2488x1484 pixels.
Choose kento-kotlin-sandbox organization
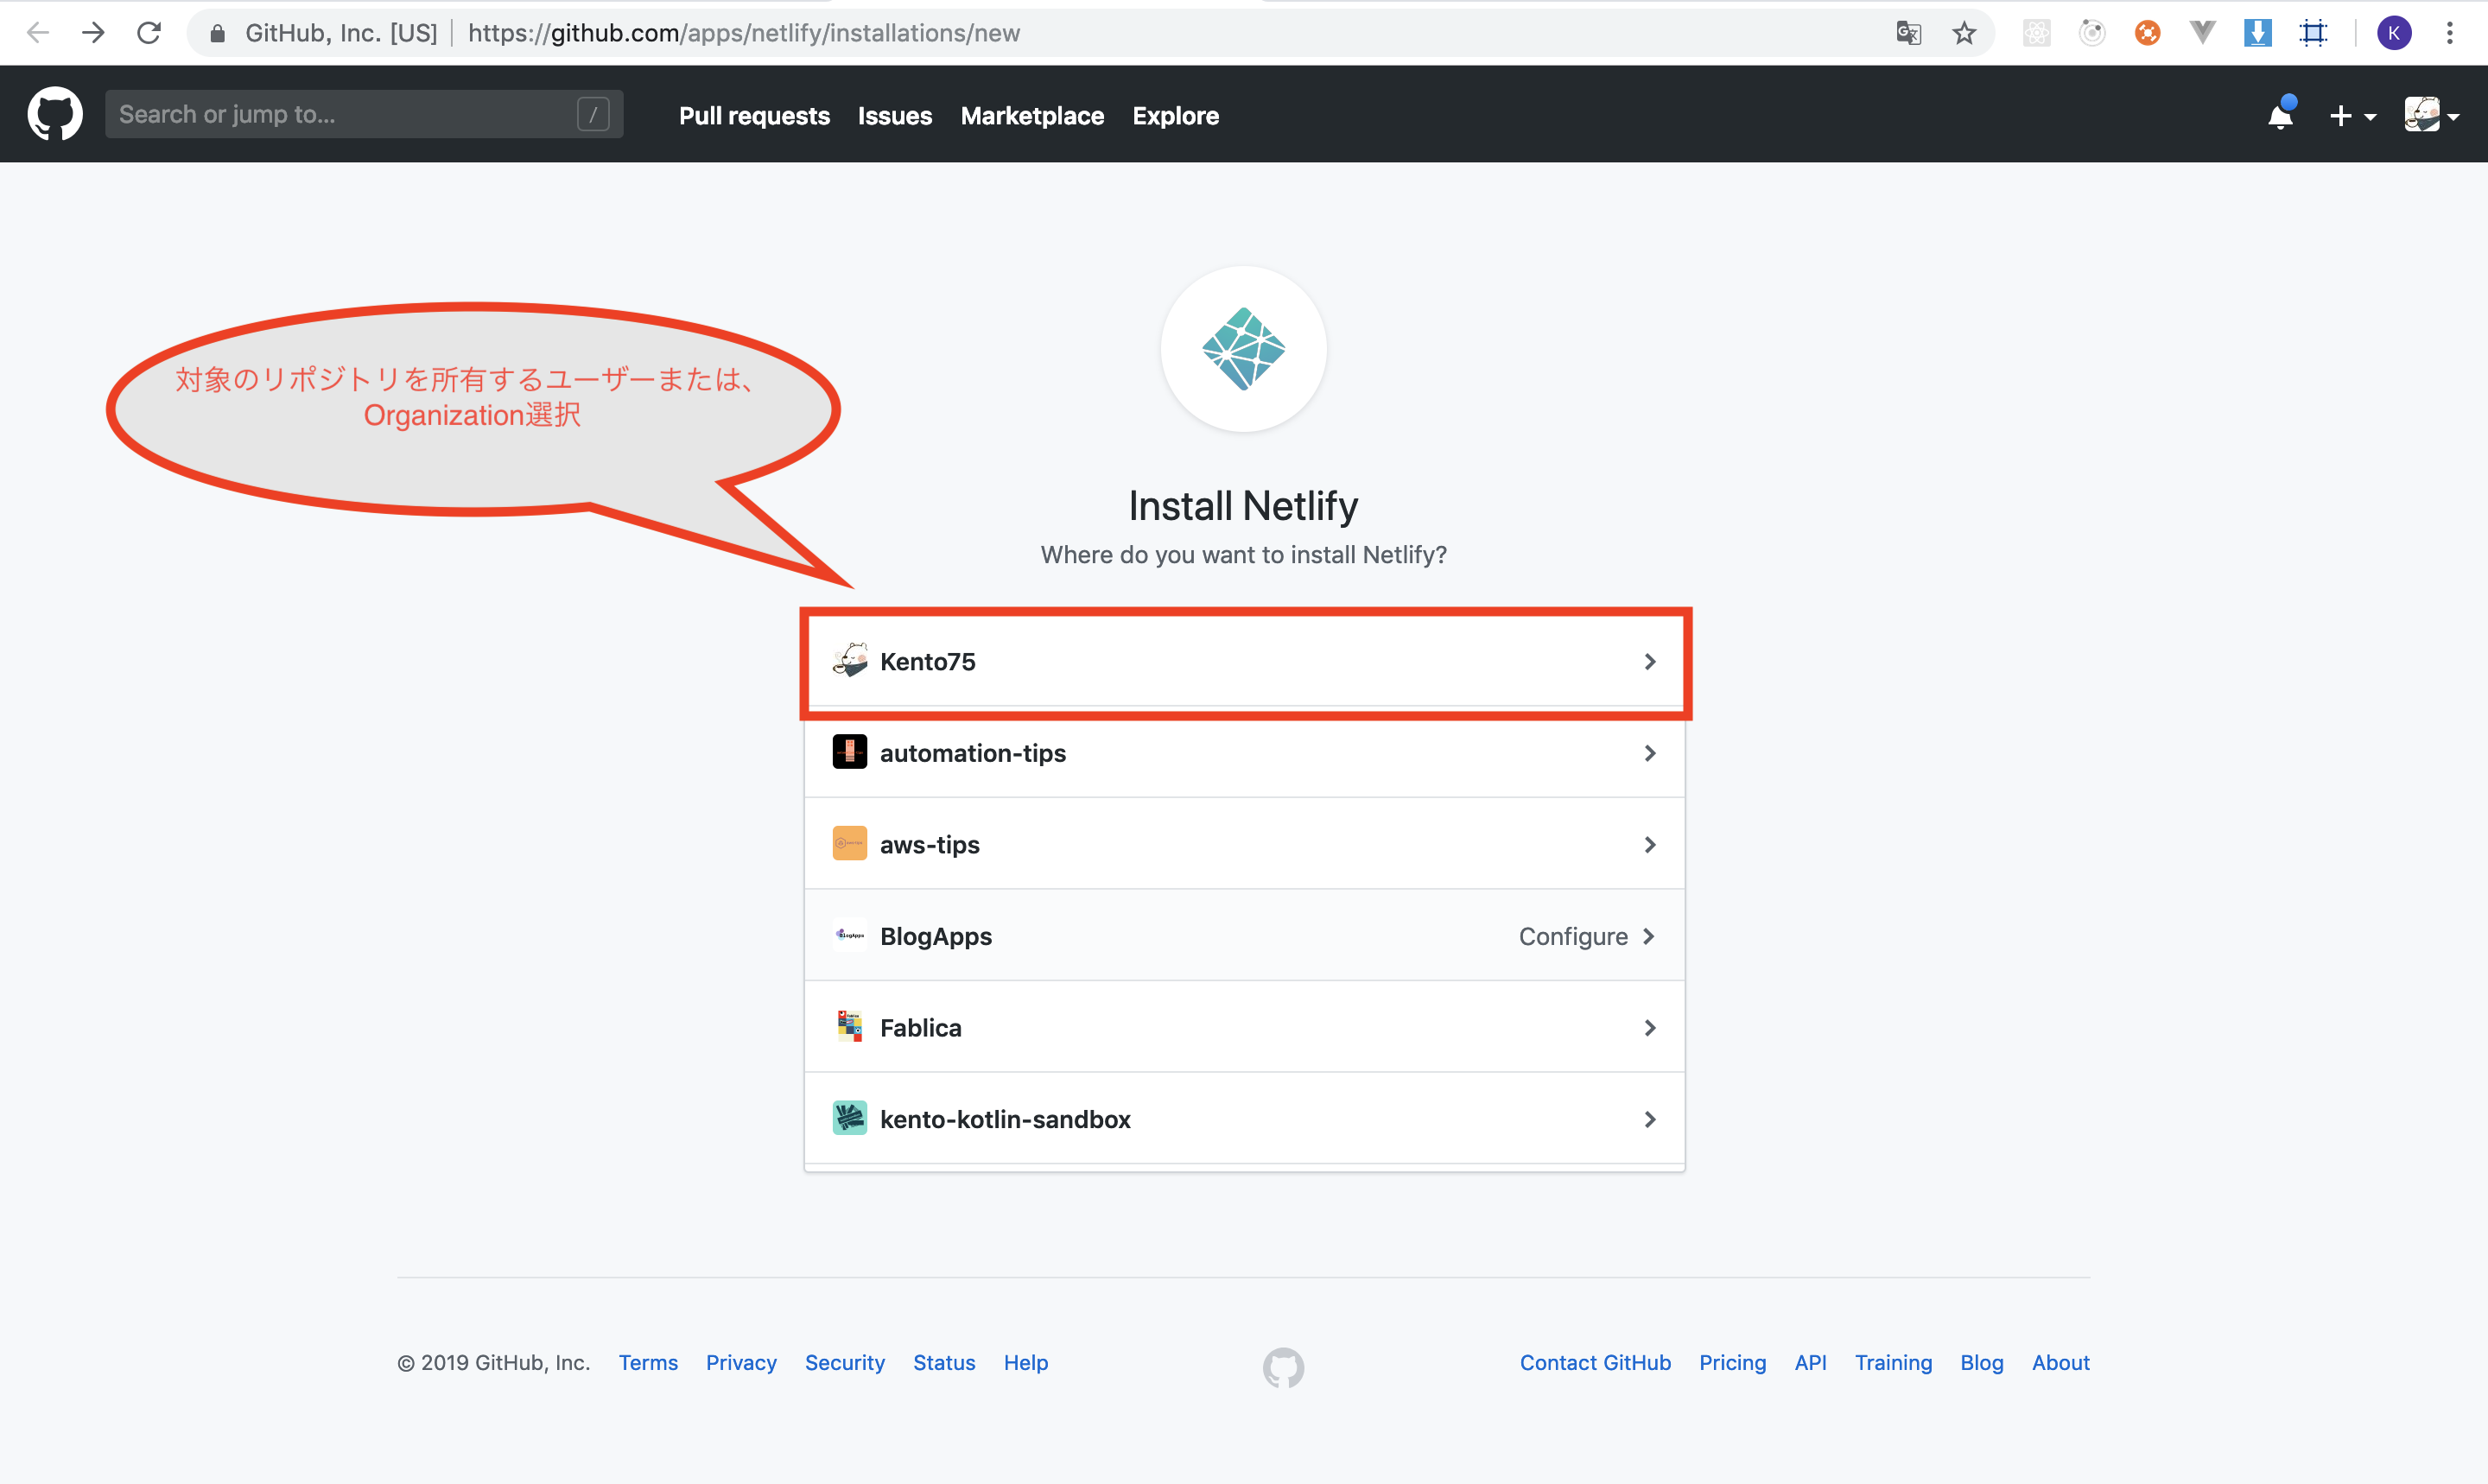pos(1244,1119)
